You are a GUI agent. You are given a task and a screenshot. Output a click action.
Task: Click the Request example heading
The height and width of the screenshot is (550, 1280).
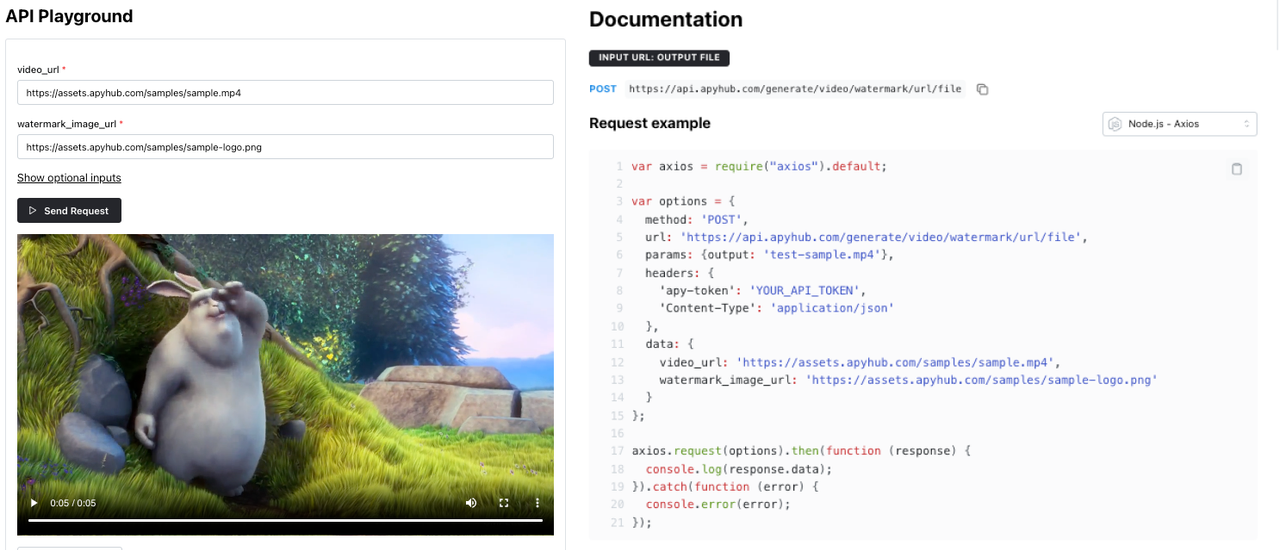tap(650, 123)
